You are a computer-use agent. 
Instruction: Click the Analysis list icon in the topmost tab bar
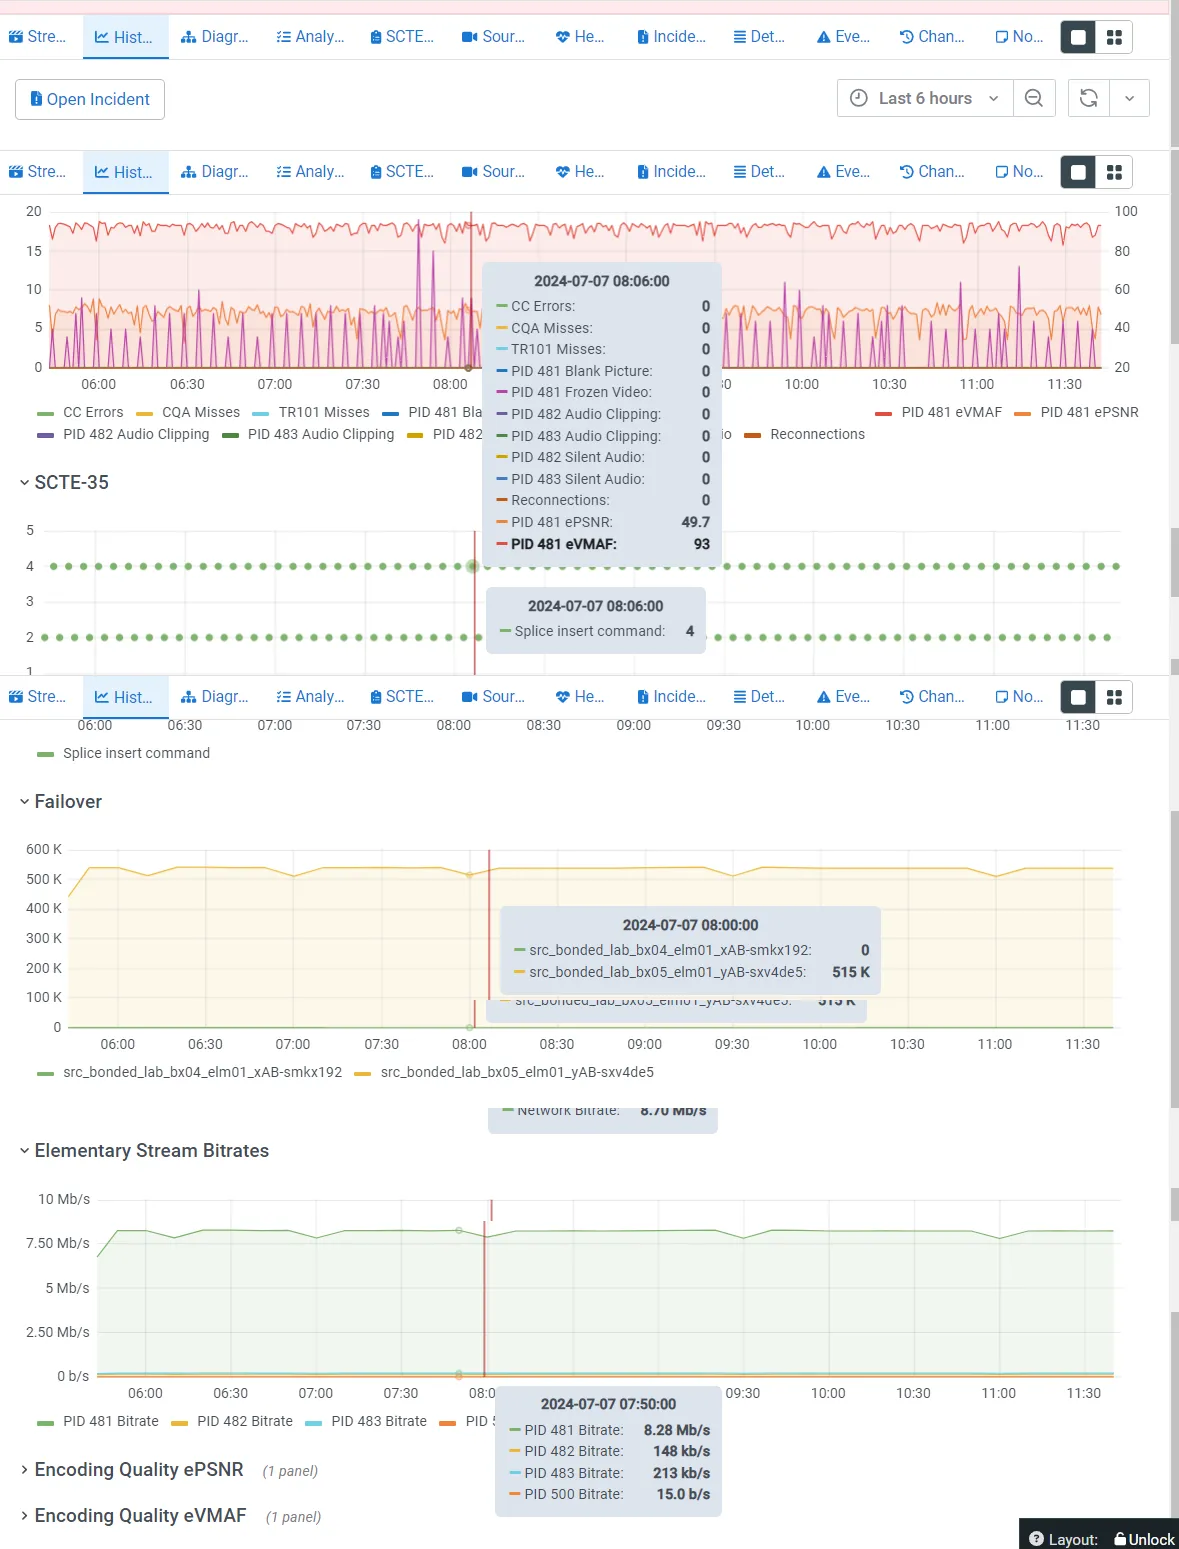(284, 37)
